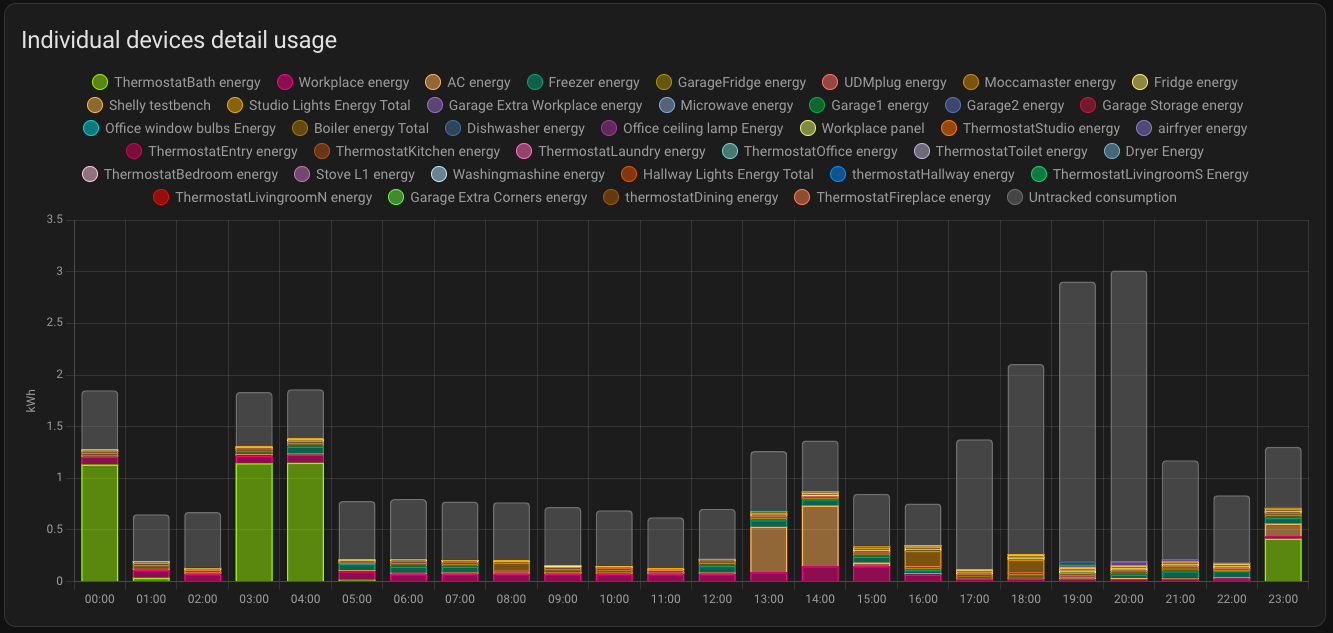
Task: Toggle Washingmashine energy legend label
Action: (x=528, y=175)
